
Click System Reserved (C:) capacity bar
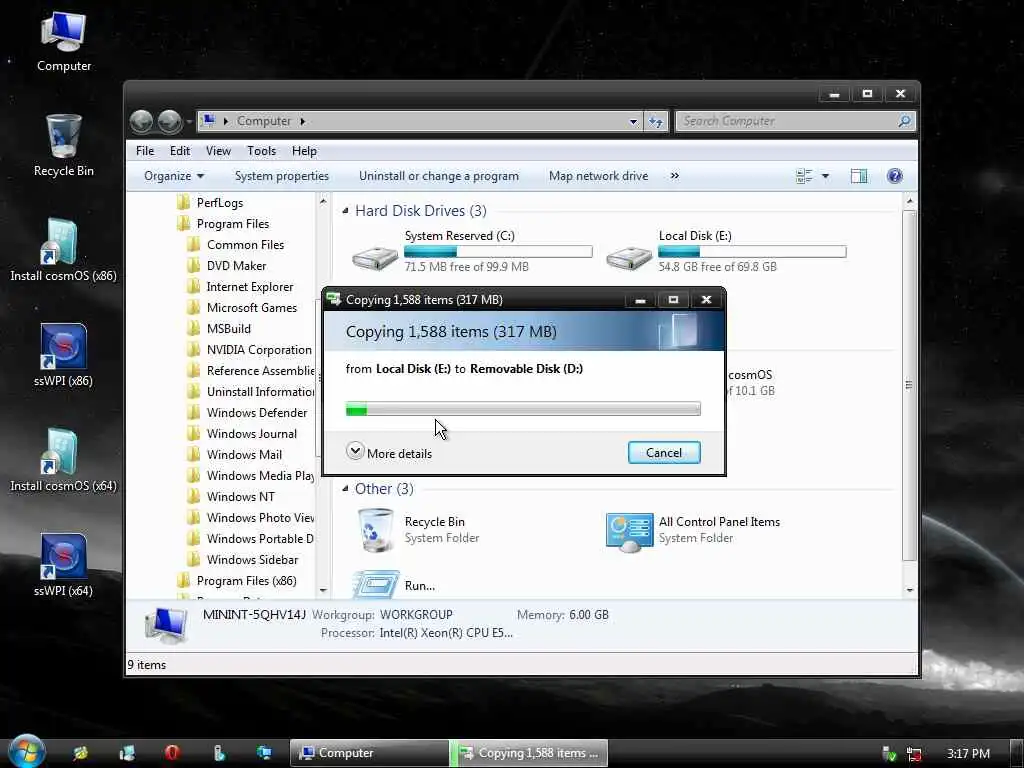point(498,251)
